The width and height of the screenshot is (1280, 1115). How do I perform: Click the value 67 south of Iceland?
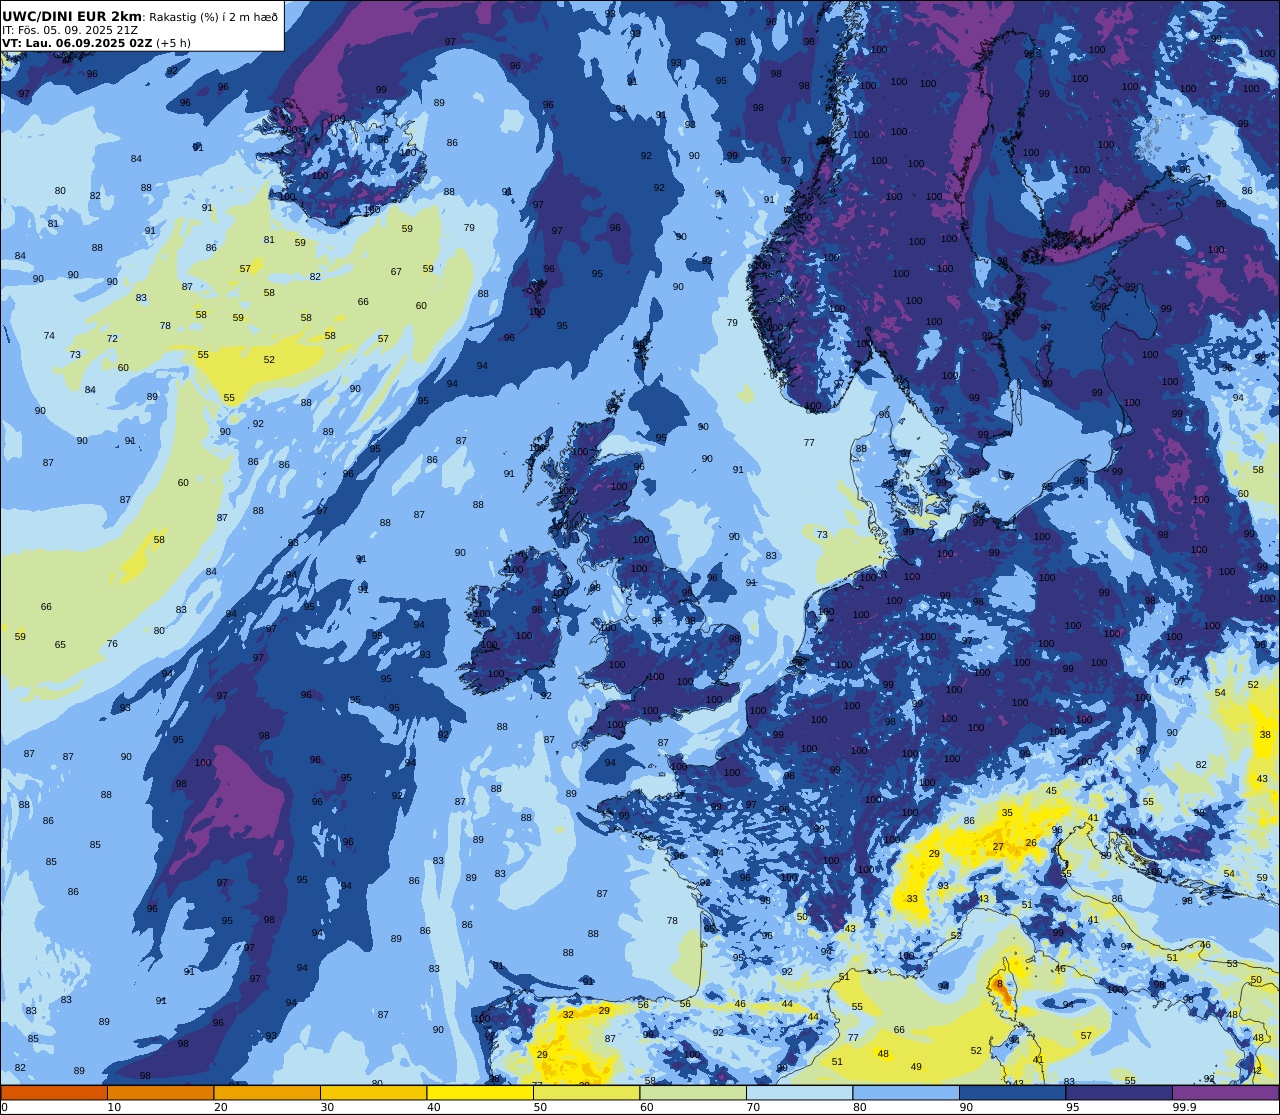click(396, 272)
